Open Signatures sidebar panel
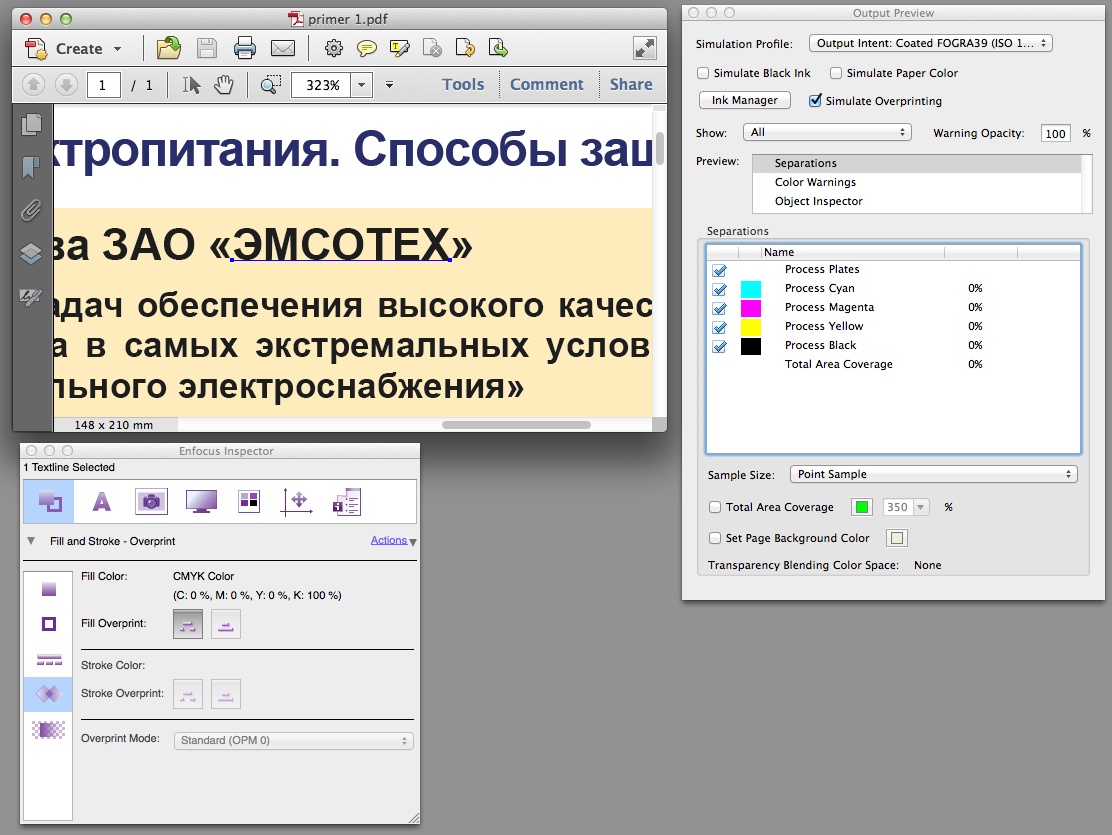The height and width of the screenshot is (835, 1112). pyautogui.click(x=31, y=297)
